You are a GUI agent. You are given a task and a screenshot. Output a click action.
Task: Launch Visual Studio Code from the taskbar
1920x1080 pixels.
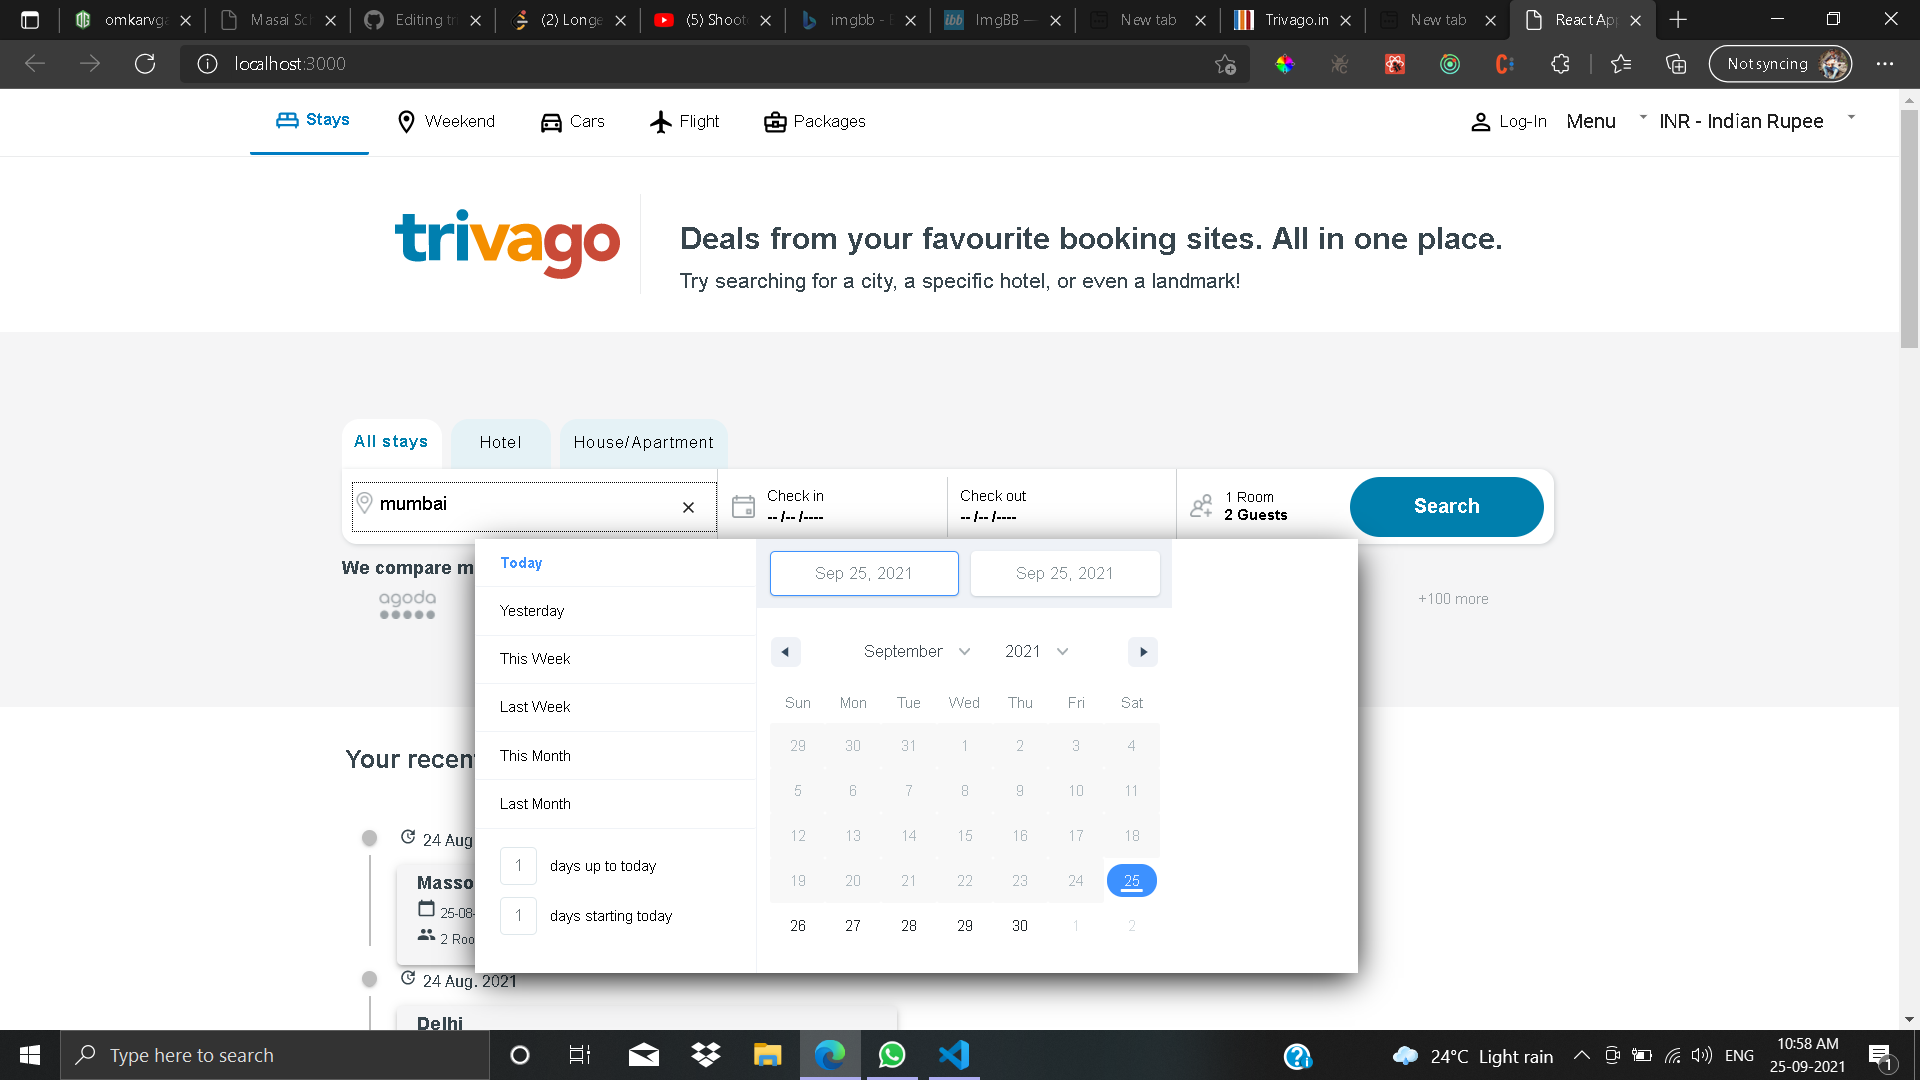(x=954, y=1055)
